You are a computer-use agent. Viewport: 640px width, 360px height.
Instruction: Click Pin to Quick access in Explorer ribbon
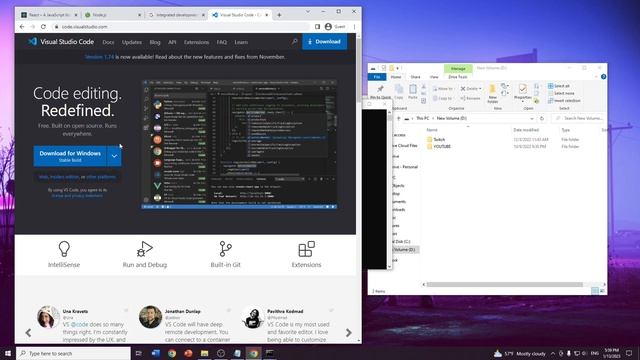tap(380, 92)
